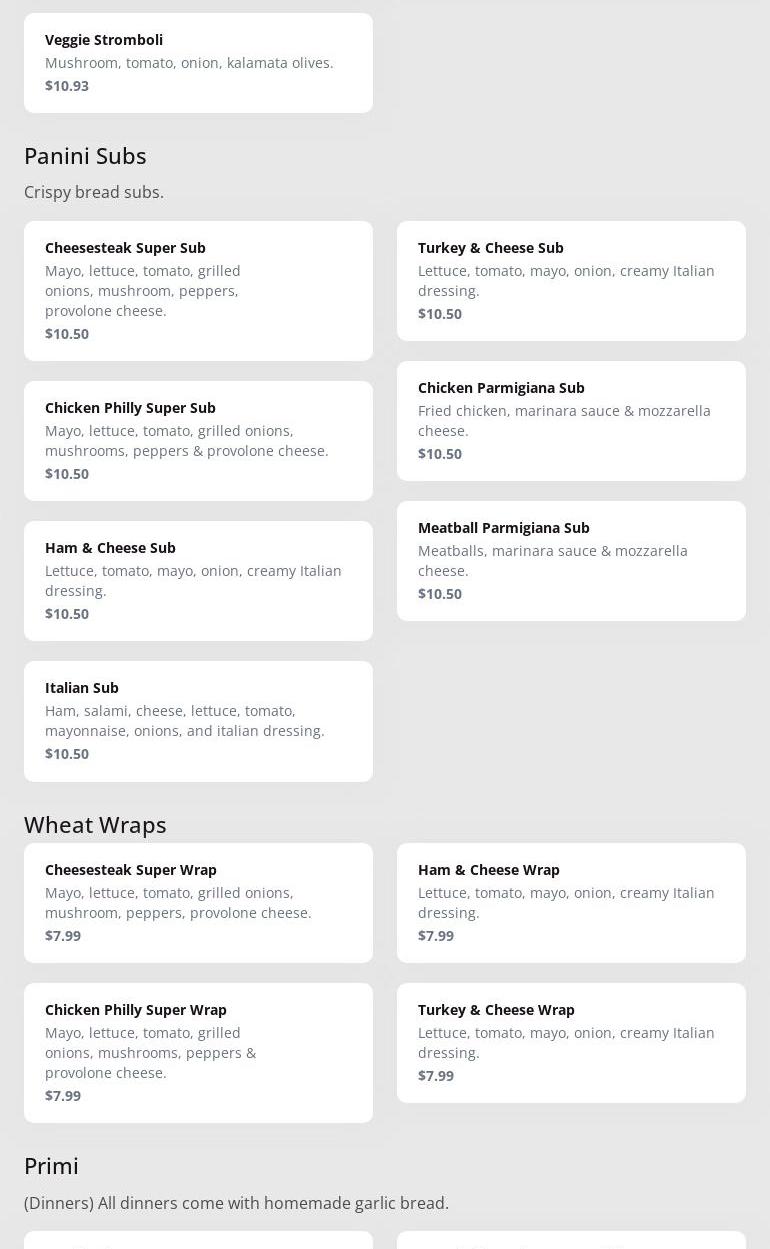Choose the Cheesesteak Super Wrap card
This screenshot has height=1249, width=770.
(198, 902)
